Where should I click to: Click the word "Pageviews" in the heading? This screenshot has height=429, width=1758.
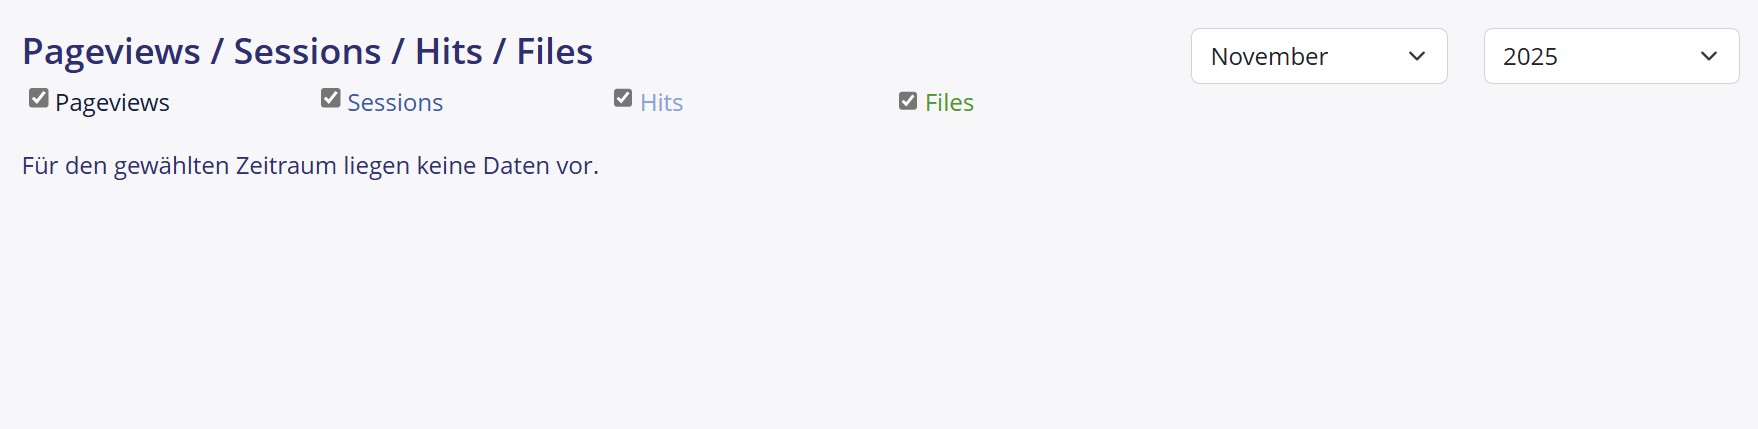pyautogui.click(x=111, y=52)
